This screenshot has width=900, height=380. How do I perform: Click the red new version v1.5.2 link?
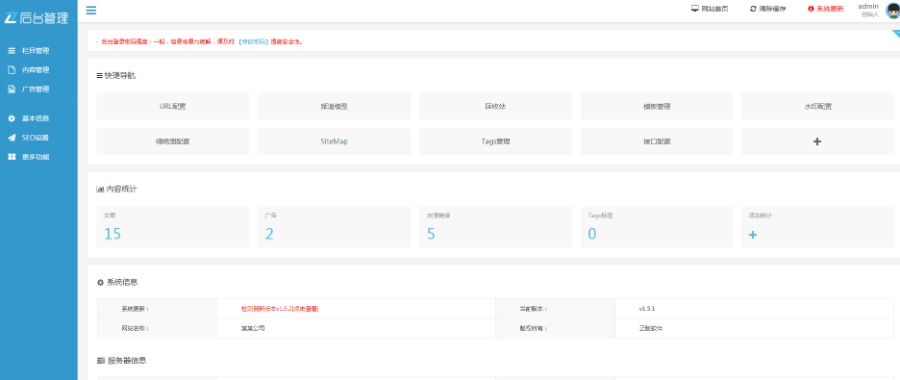280,309
